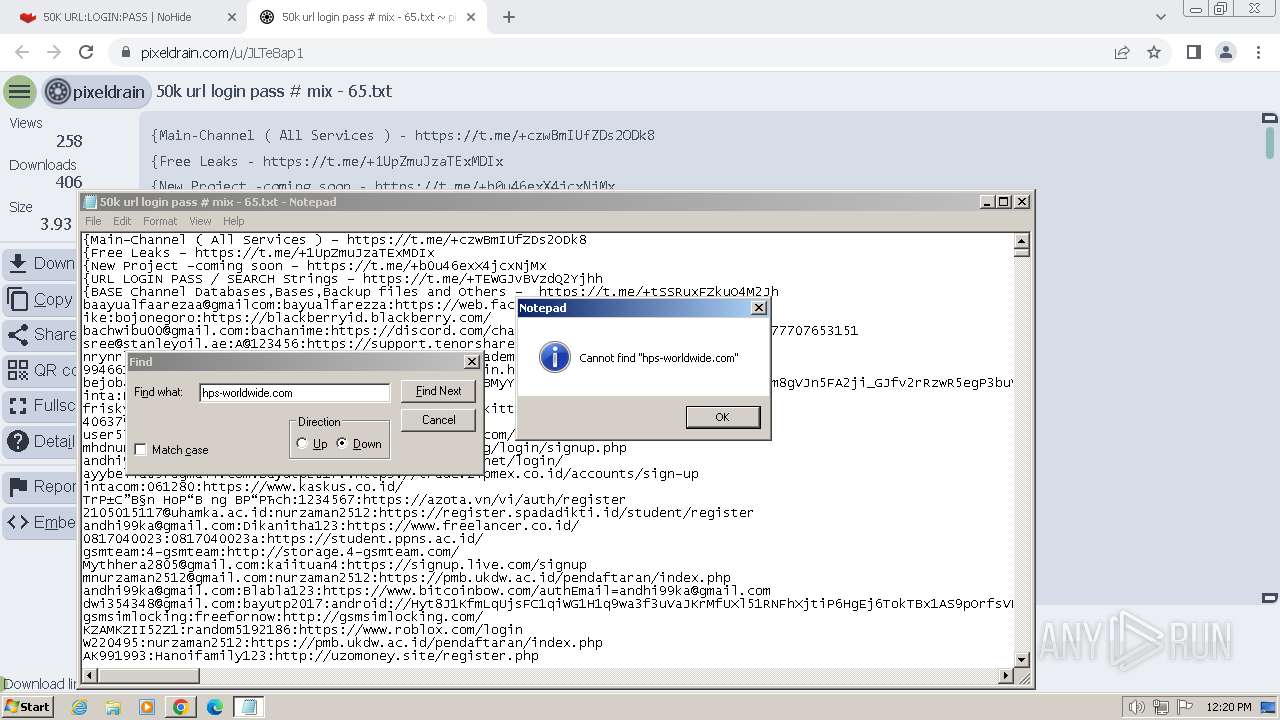The image size is (1280, 720).
Task: Click Cancel in Find dialog
Action: tap(438, 420)
